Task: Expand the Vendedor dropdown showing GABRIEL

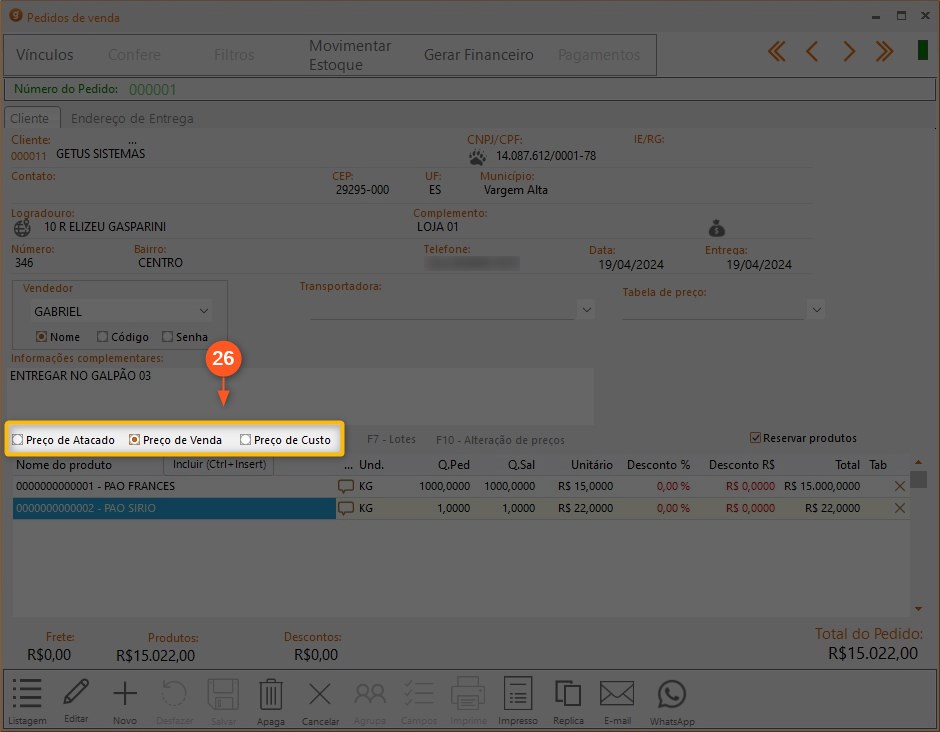Action: [x=205, y=311]
